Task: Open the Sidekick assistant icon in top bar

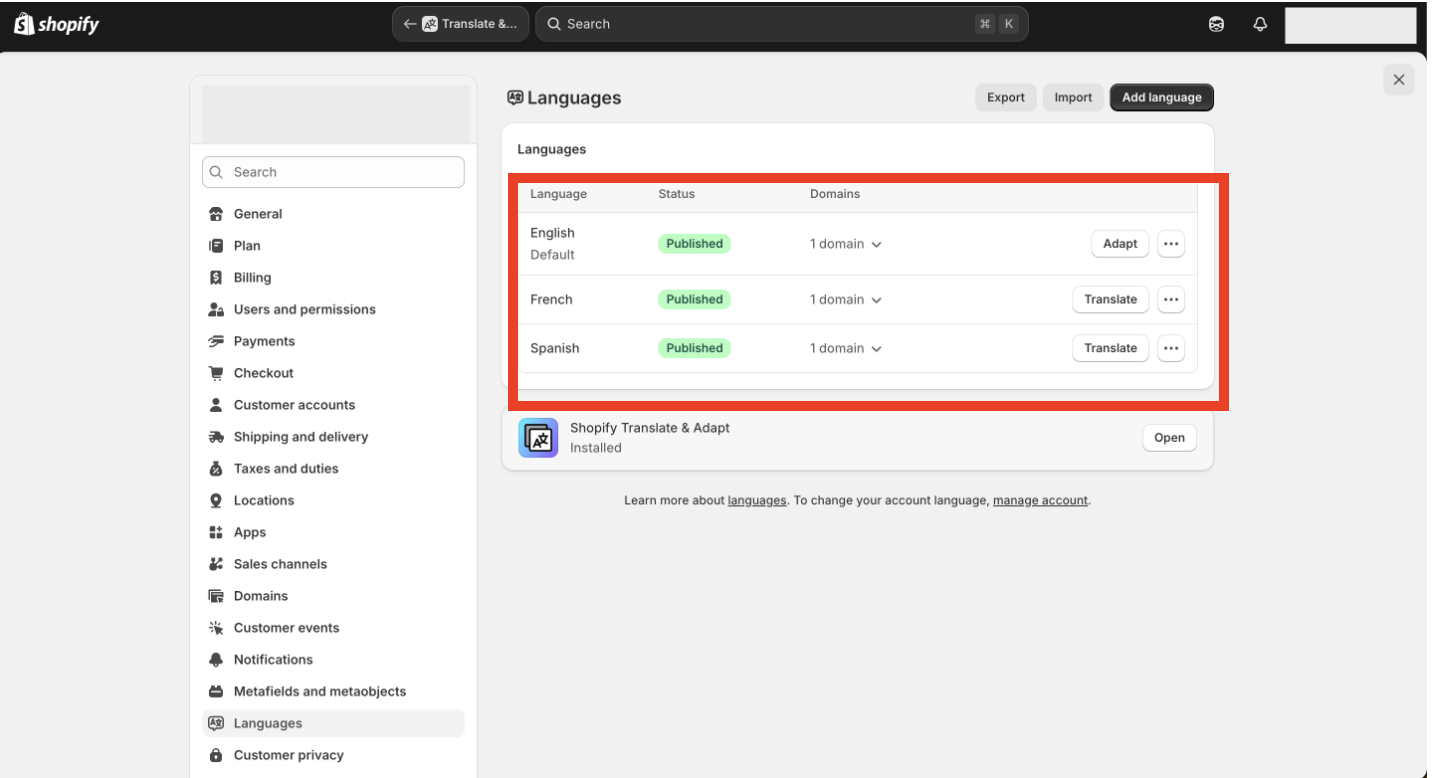Action: tap(1217, 25)
